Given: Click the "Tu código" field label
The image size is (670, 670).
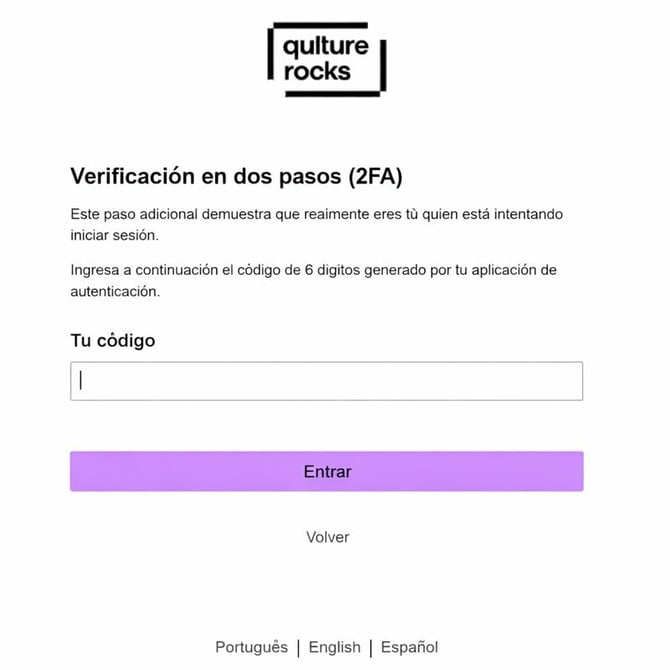Looking at the screenshot, I should (x=112, y=340).
